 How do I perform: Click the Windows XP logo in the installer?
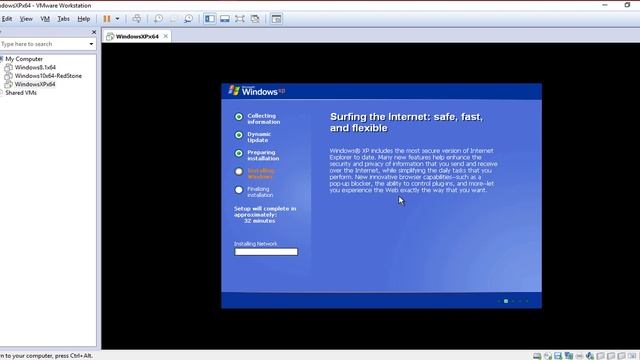(x=257, y=91)
